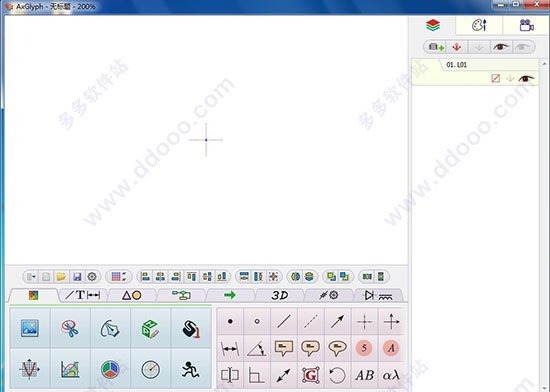Open the green arrow shapes tab
This screenshot has height=392, width=550.
point(230,295)
